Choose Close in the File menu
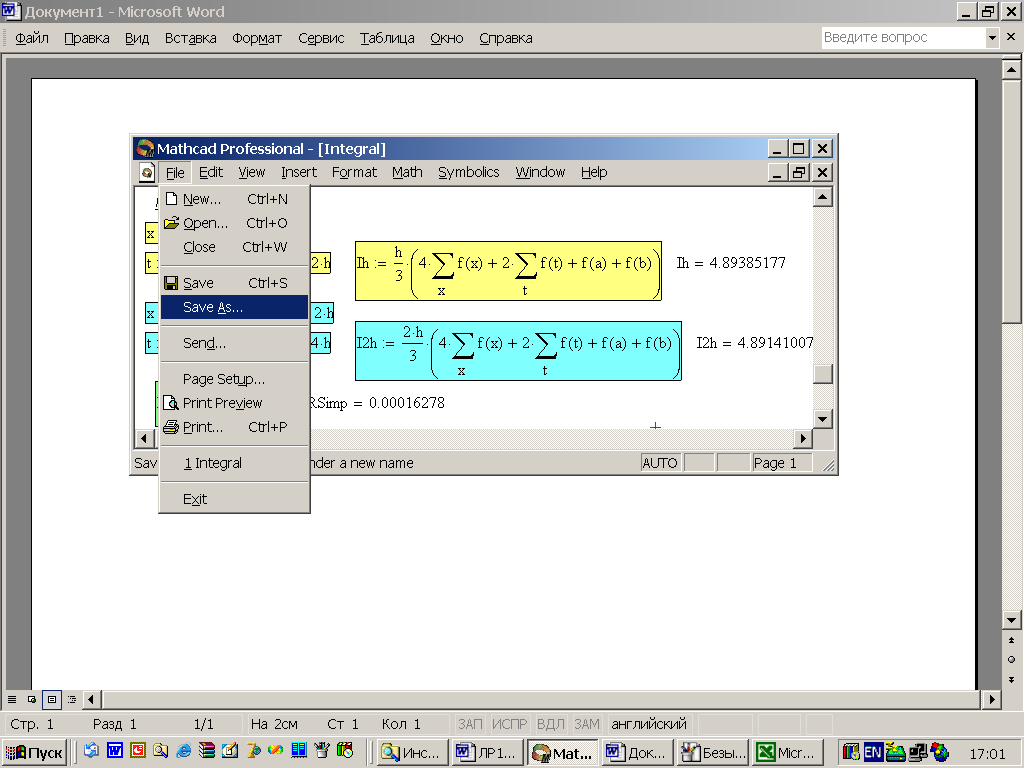The image size is (1024, 768). click(x=234, y=247)
